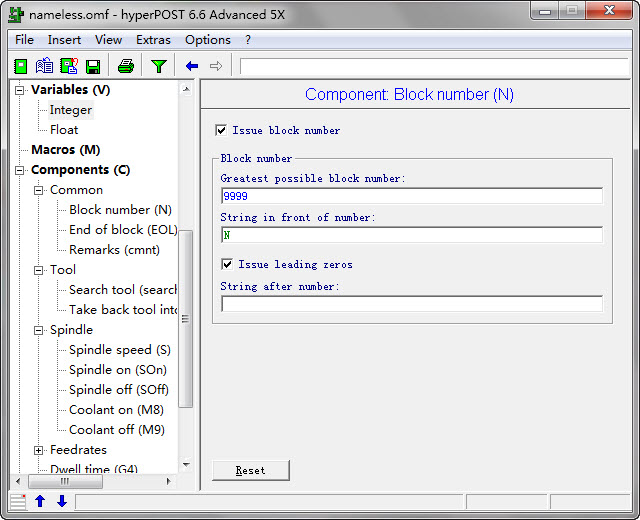The image size is (640, 520).
Task: Select the Feedrates tree label
Action: [x=78, y=450]
